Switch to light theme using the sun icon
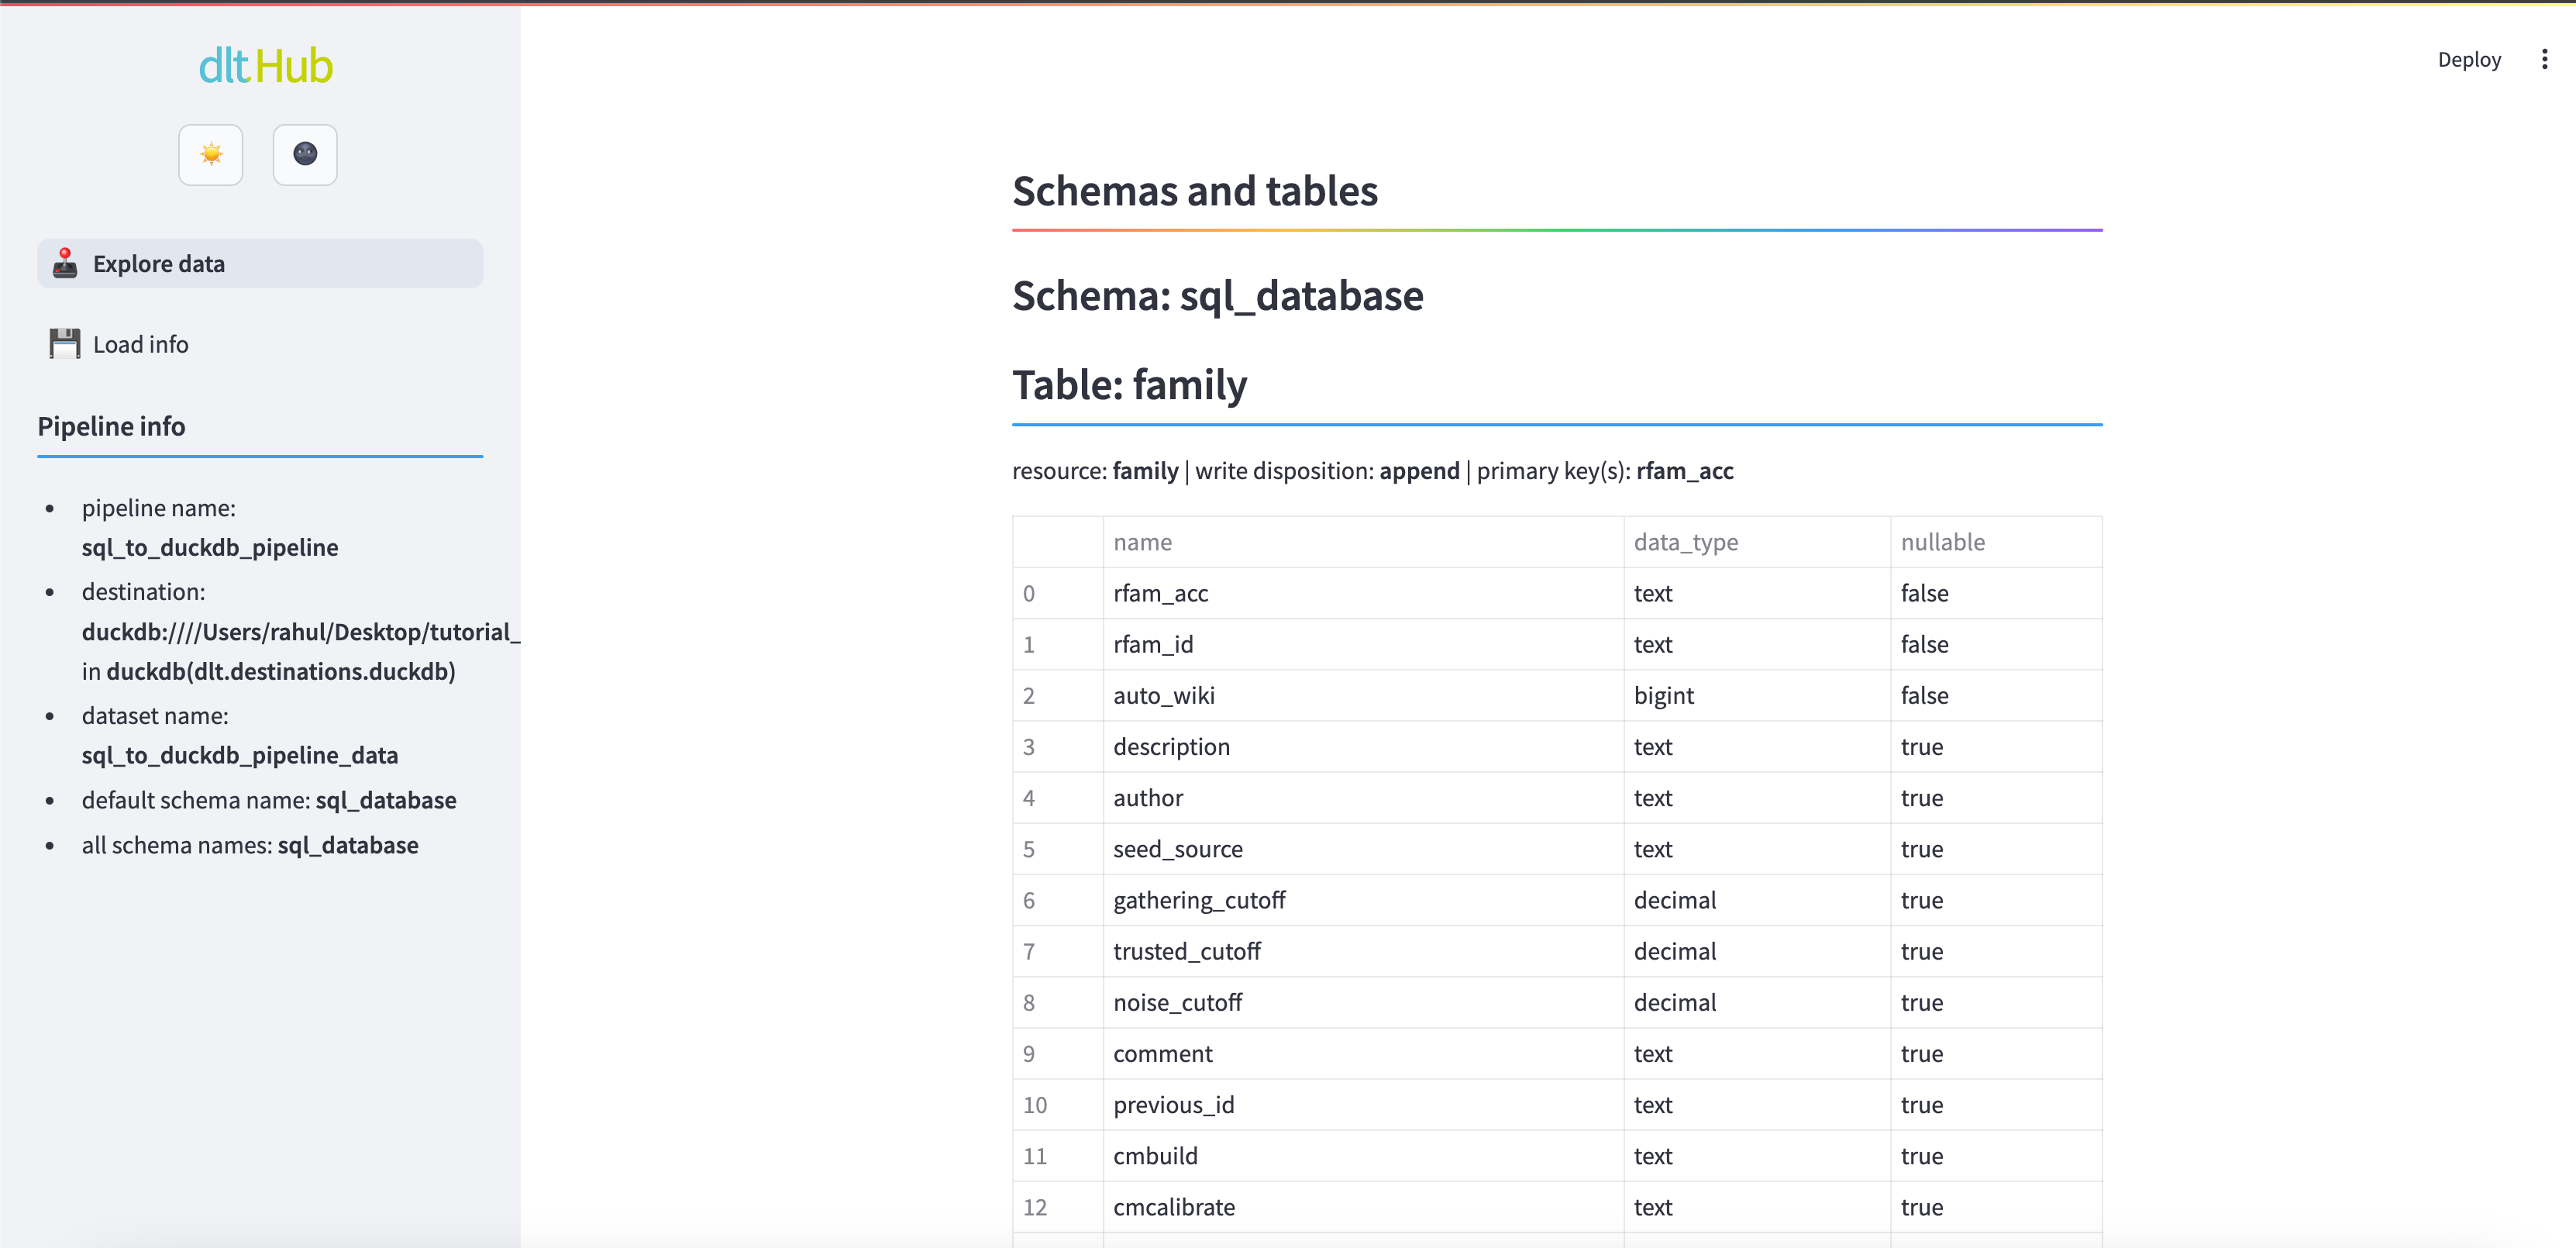 coord(210,154)
